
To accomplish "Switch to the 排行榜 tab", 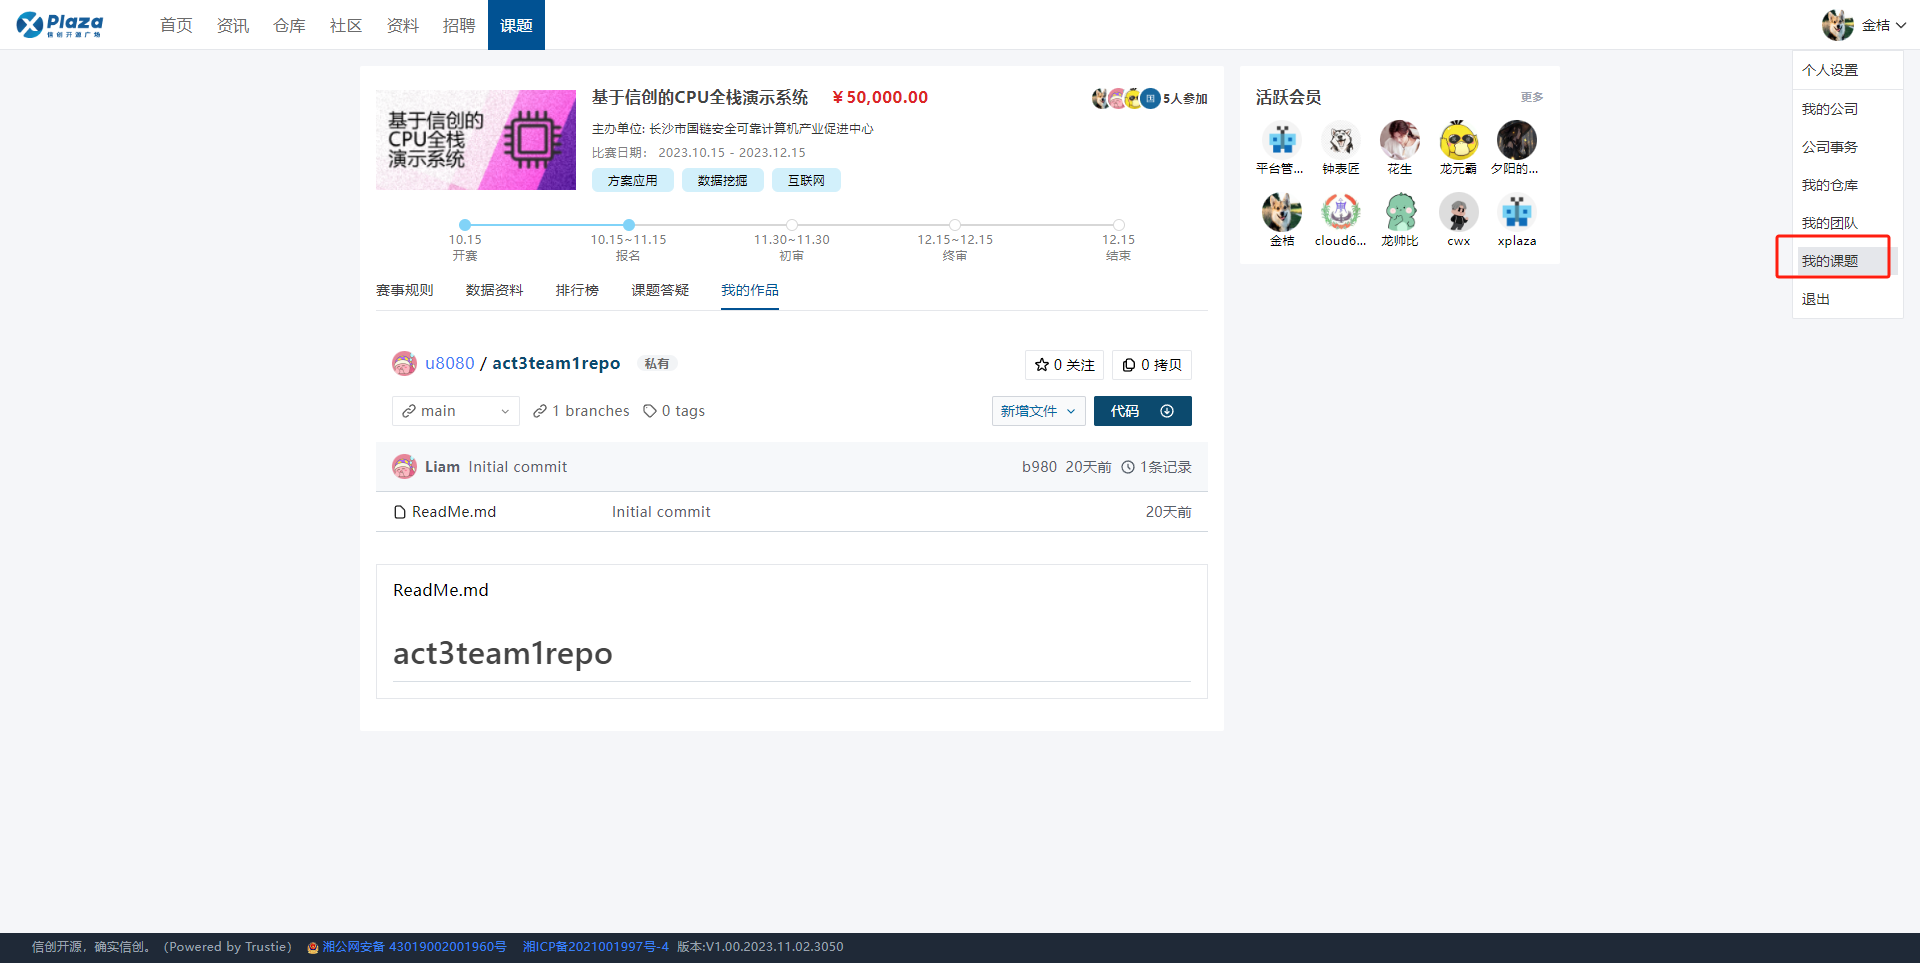I will pos(577,290).
